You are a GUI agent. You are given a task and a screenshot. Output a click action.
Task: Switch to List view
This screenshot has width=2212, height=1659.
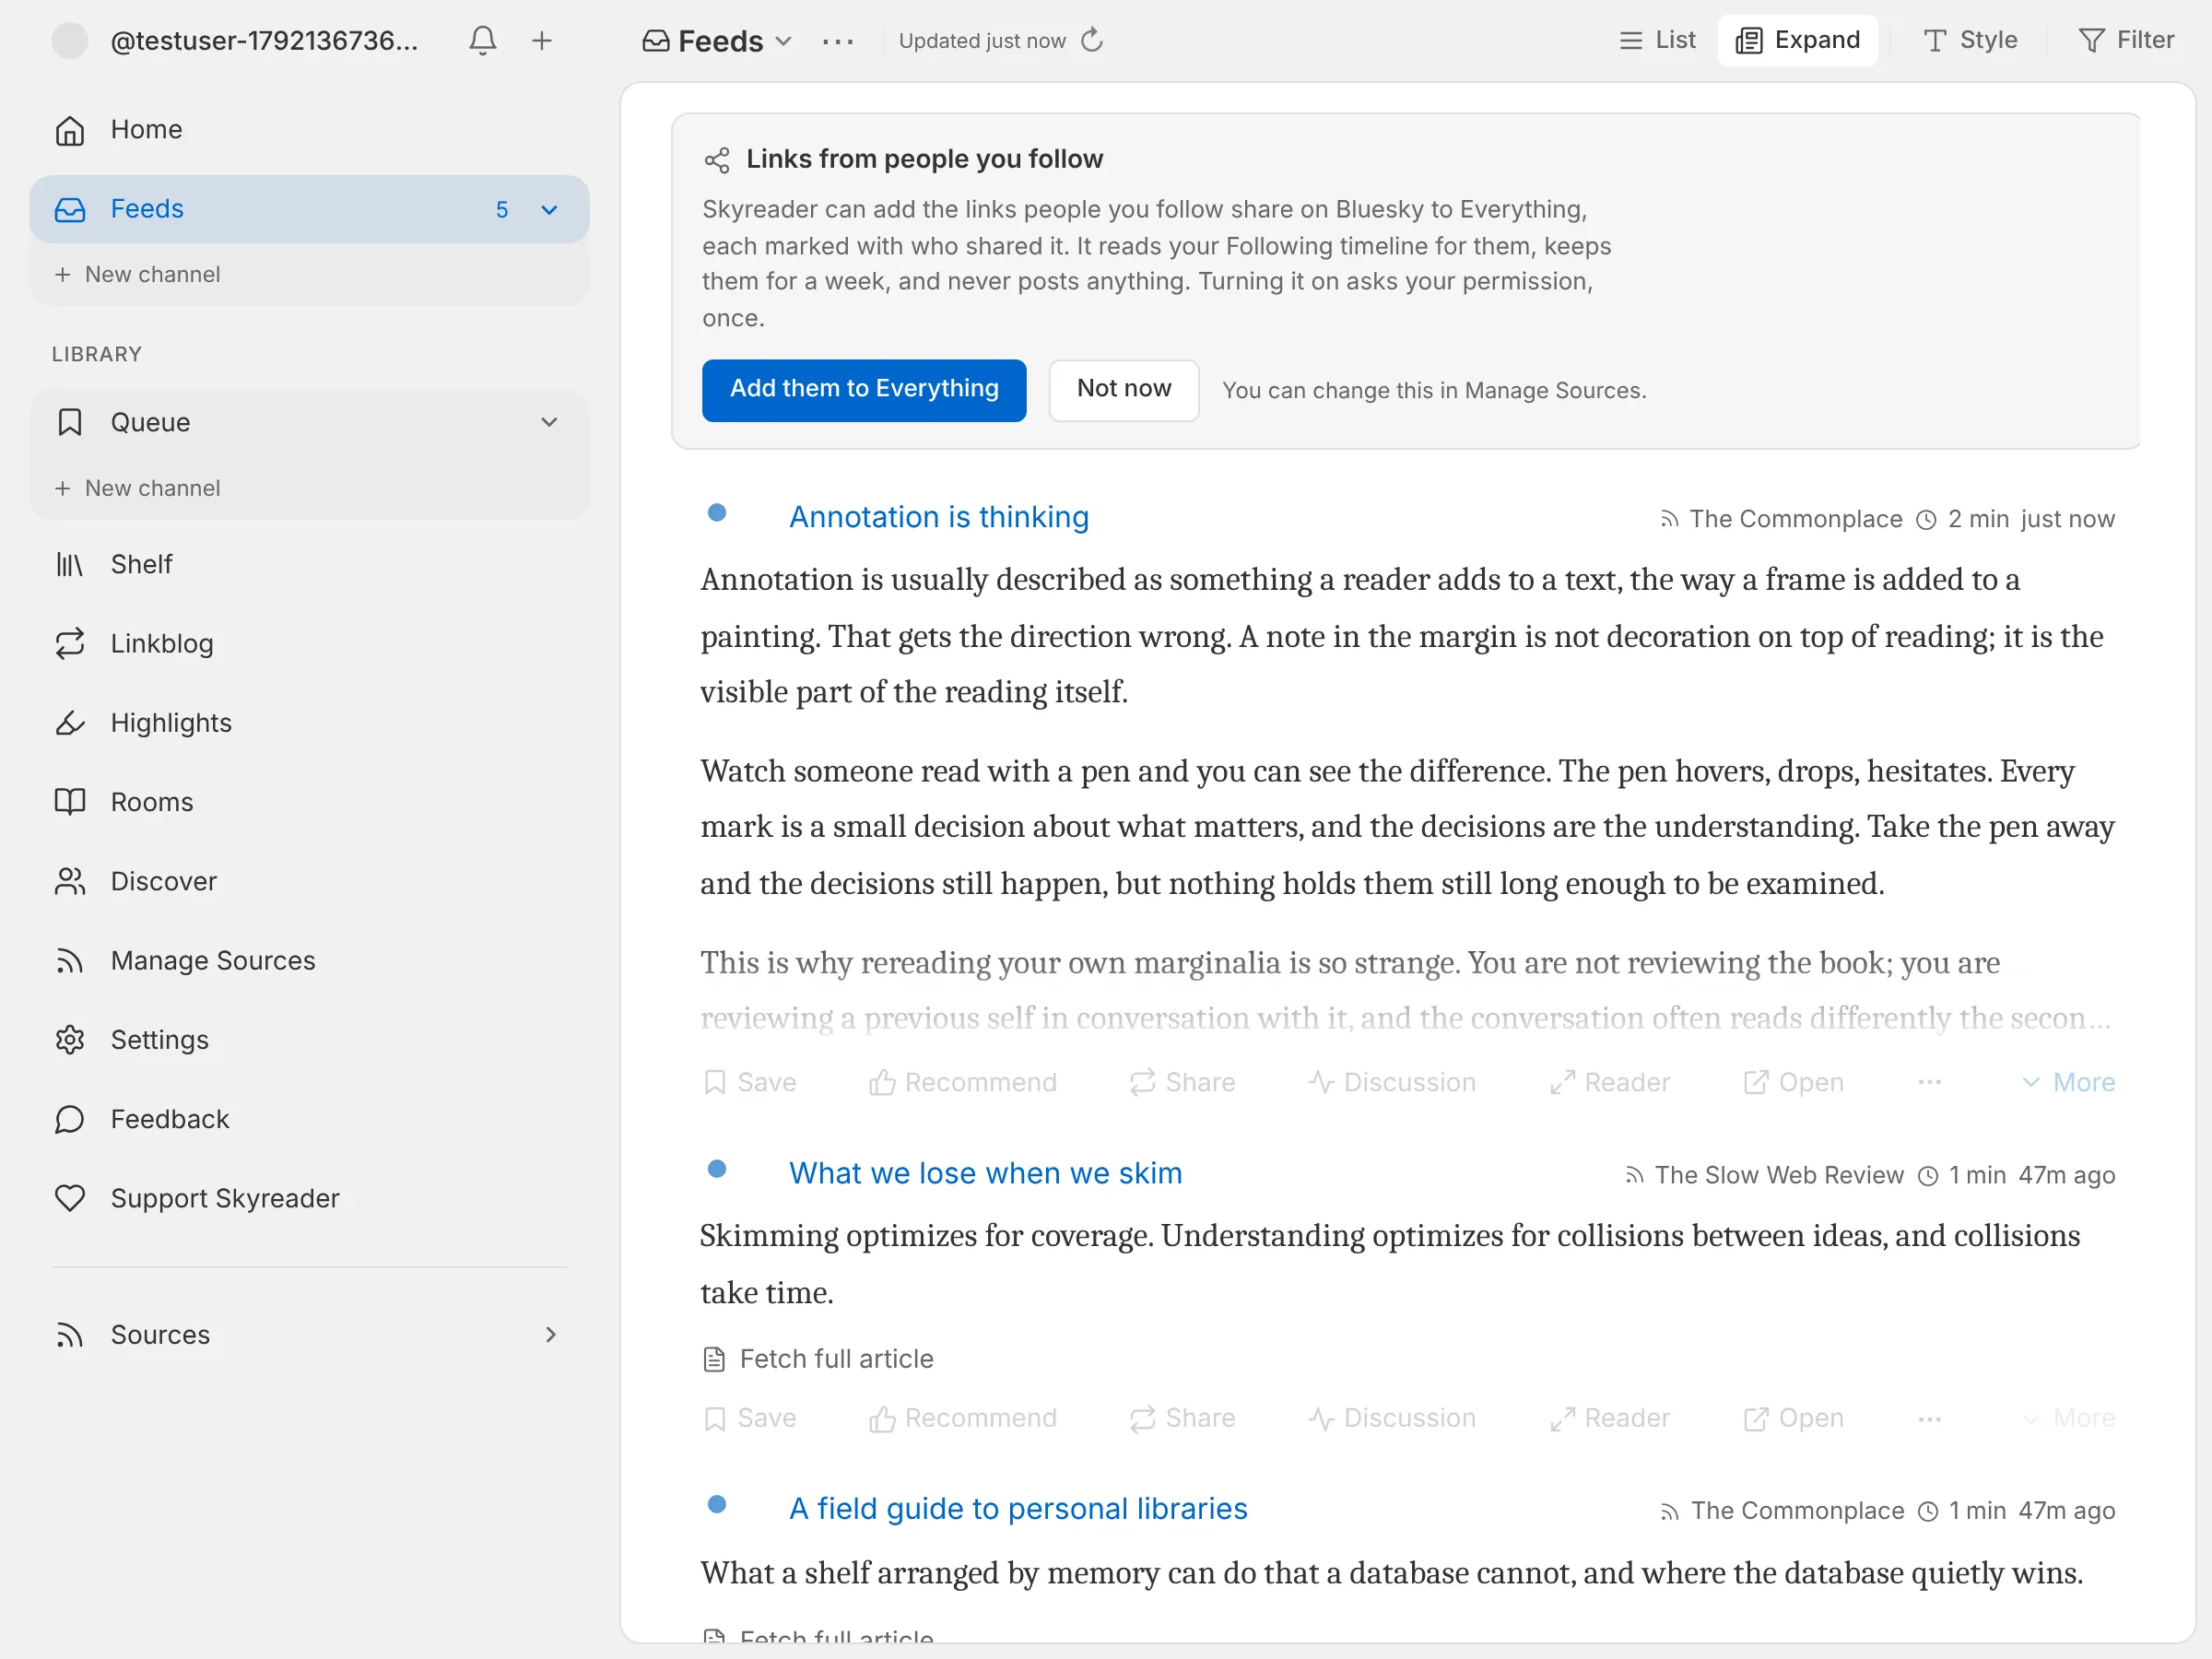[x=1657, y=40]
